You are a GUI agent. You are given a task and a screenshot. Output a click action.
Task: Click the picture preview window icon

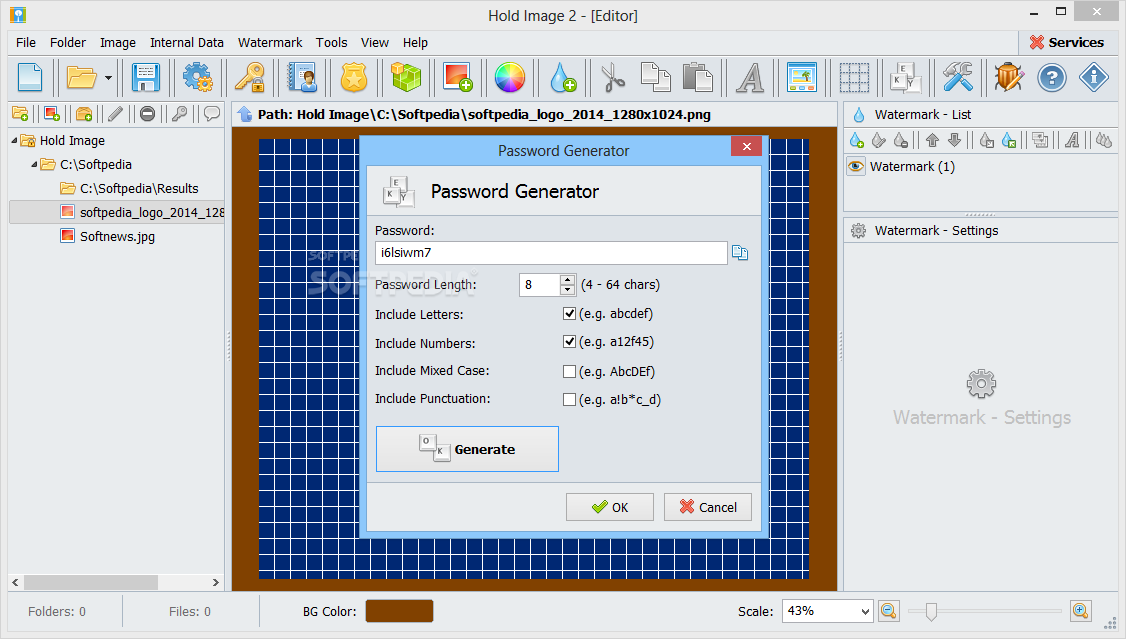(x=802, y=77)
